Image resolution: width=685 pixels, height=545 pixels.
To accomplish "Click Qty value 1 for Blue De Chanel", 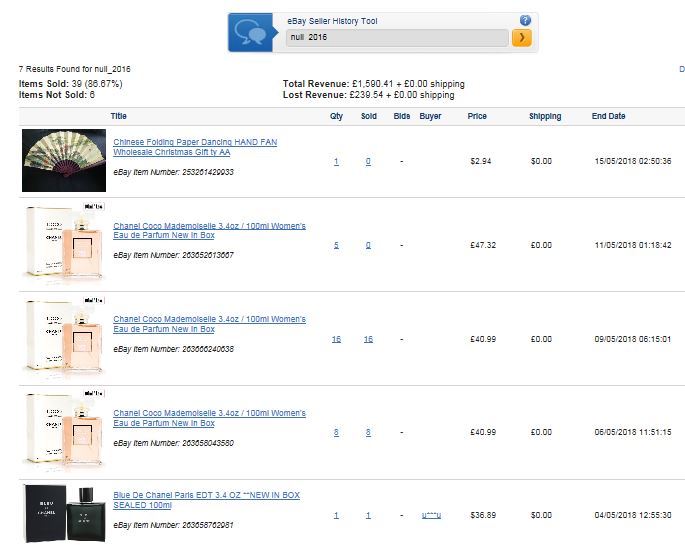I will (336, 515).
